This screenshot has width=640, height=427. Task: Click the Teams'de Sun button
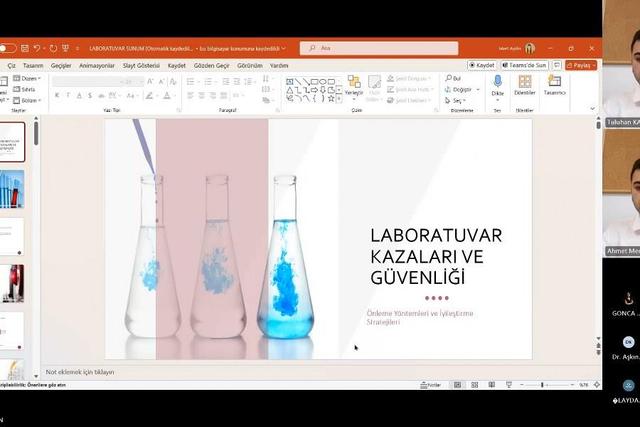click(x=525, y=65)
